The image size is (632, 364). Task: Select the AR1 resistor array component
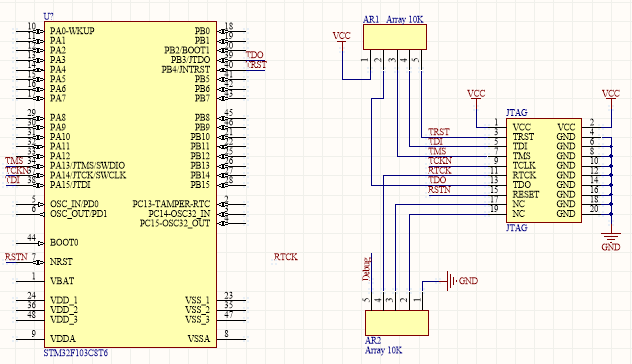pyautogui.click(x=395, y=37)
